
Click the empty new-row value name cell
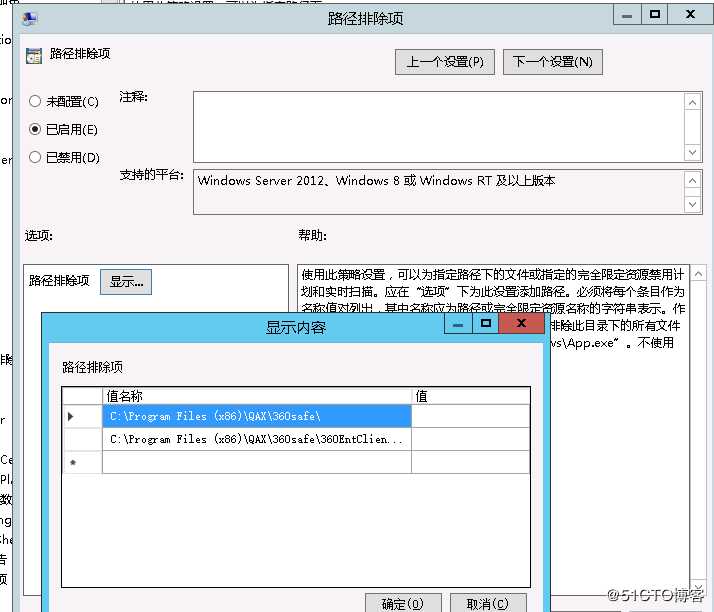point(257,462)
